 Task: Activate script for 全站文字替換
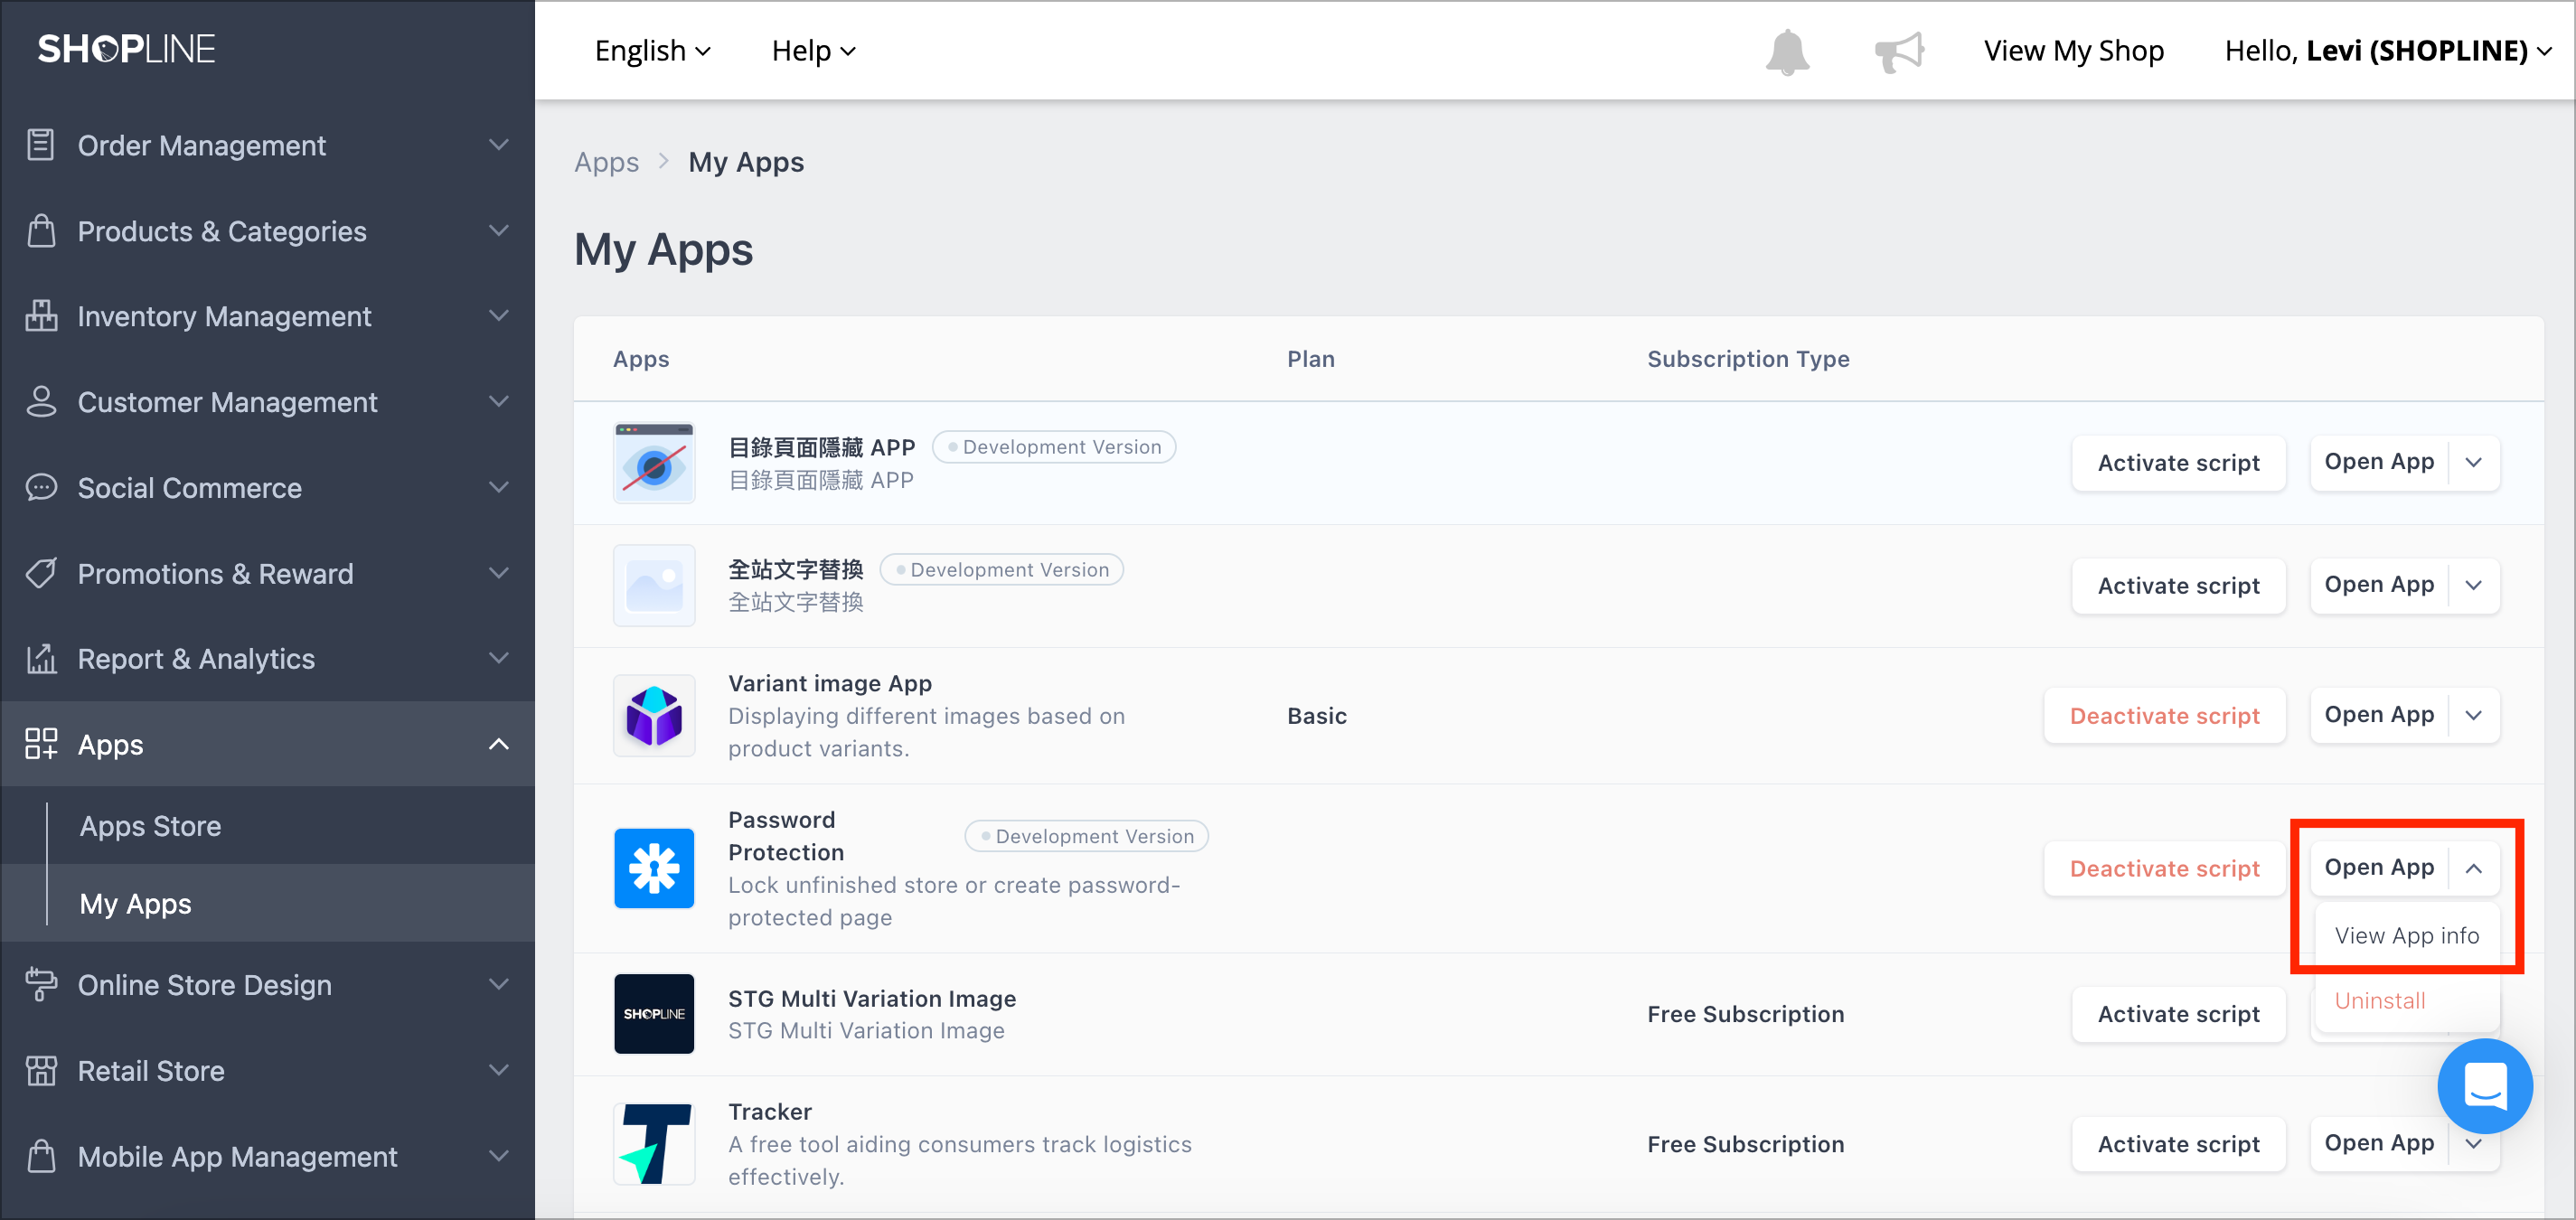pos(2178,585)
